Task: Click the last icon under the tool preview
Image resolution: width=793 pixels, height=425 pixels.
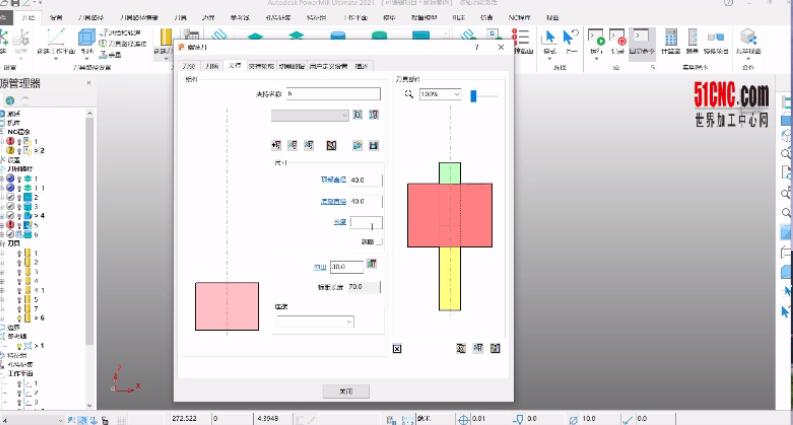Action: 494,348
